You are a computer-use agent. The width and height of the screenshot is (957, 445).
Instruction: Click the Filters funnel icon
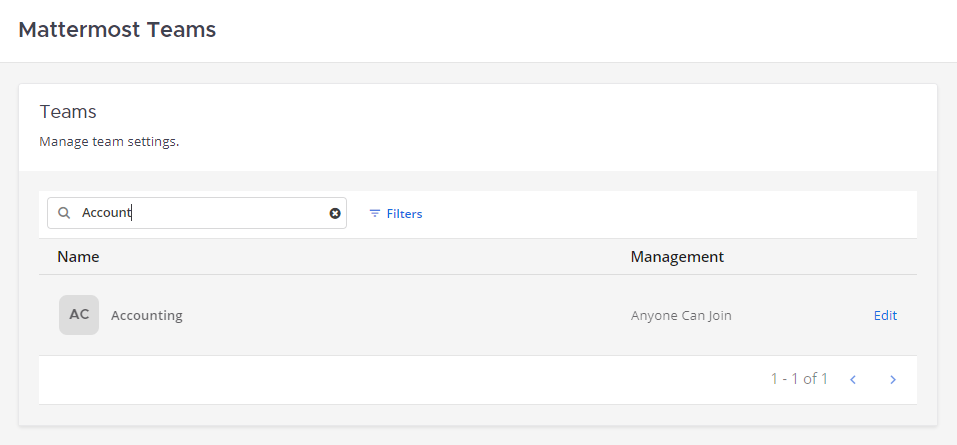375,214
